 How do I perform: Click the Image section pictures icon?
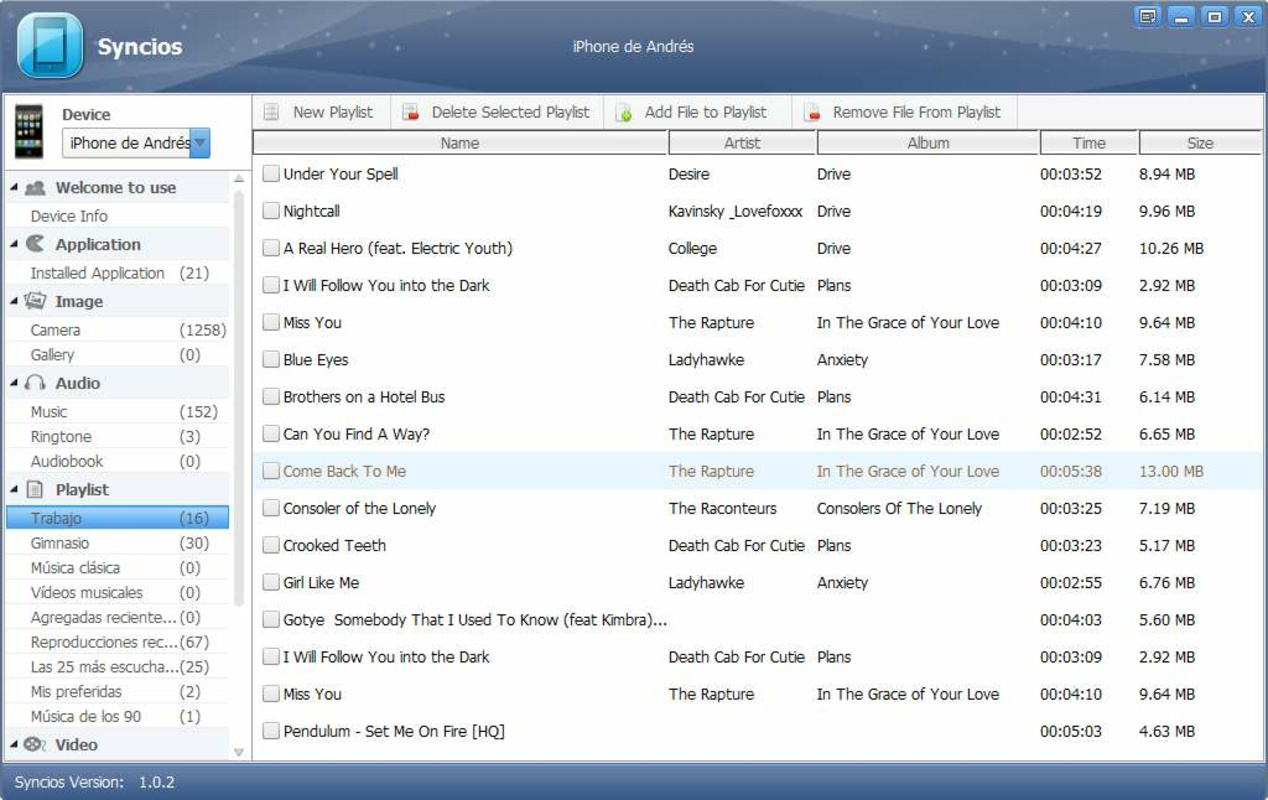coord(35,301)
